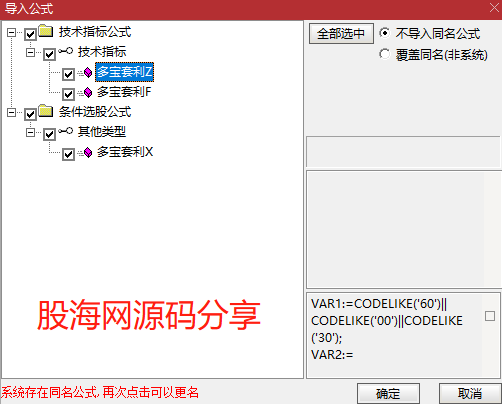
Task: Click the magenta diamond icon beside 多宝套利X
Action: click(x=88, y=152)
